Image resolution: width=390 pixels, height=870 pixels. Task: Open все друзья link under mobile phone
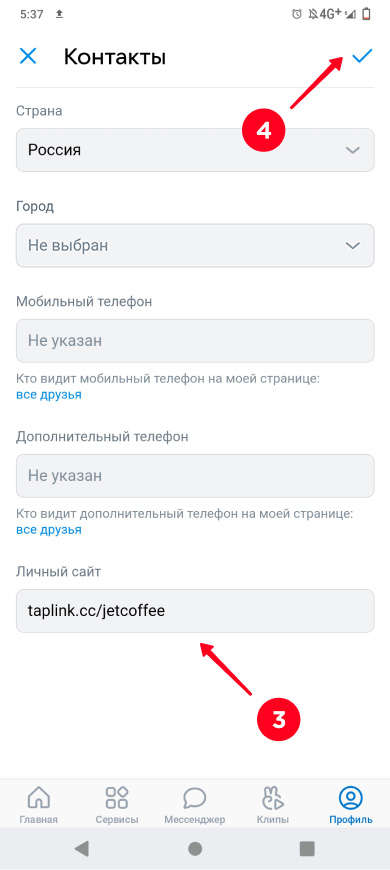tap(49, 395)
